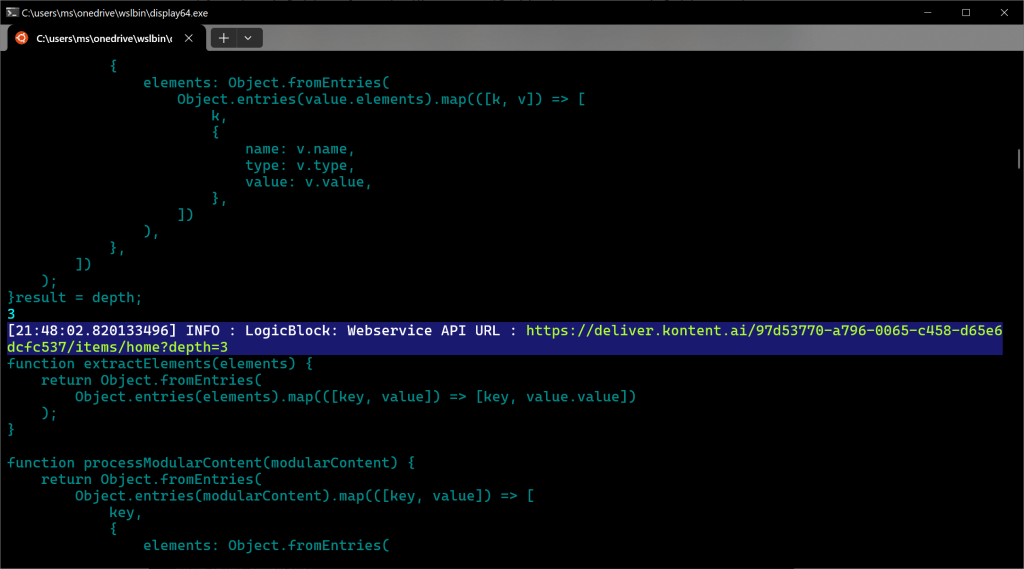
Task: Expand the new tab profiles dropdown chevron
Action: (x=248, y=38)
